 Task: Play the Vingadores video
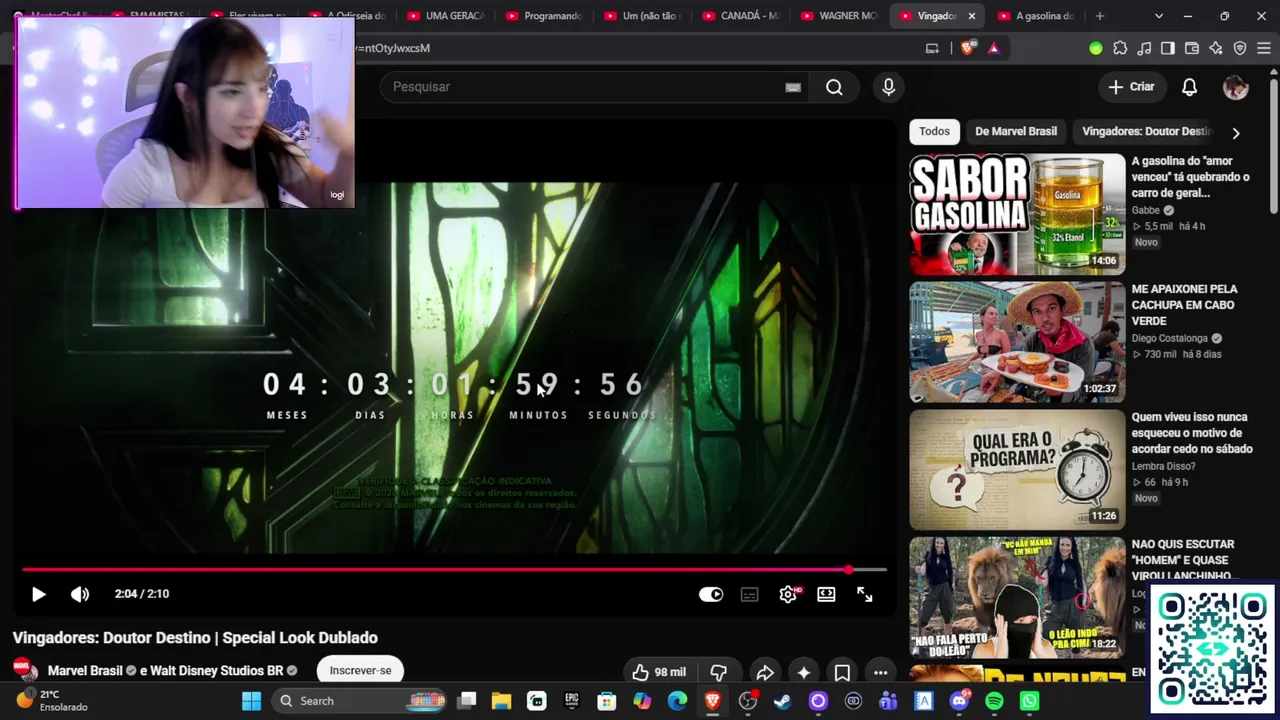tap(38, 594)
